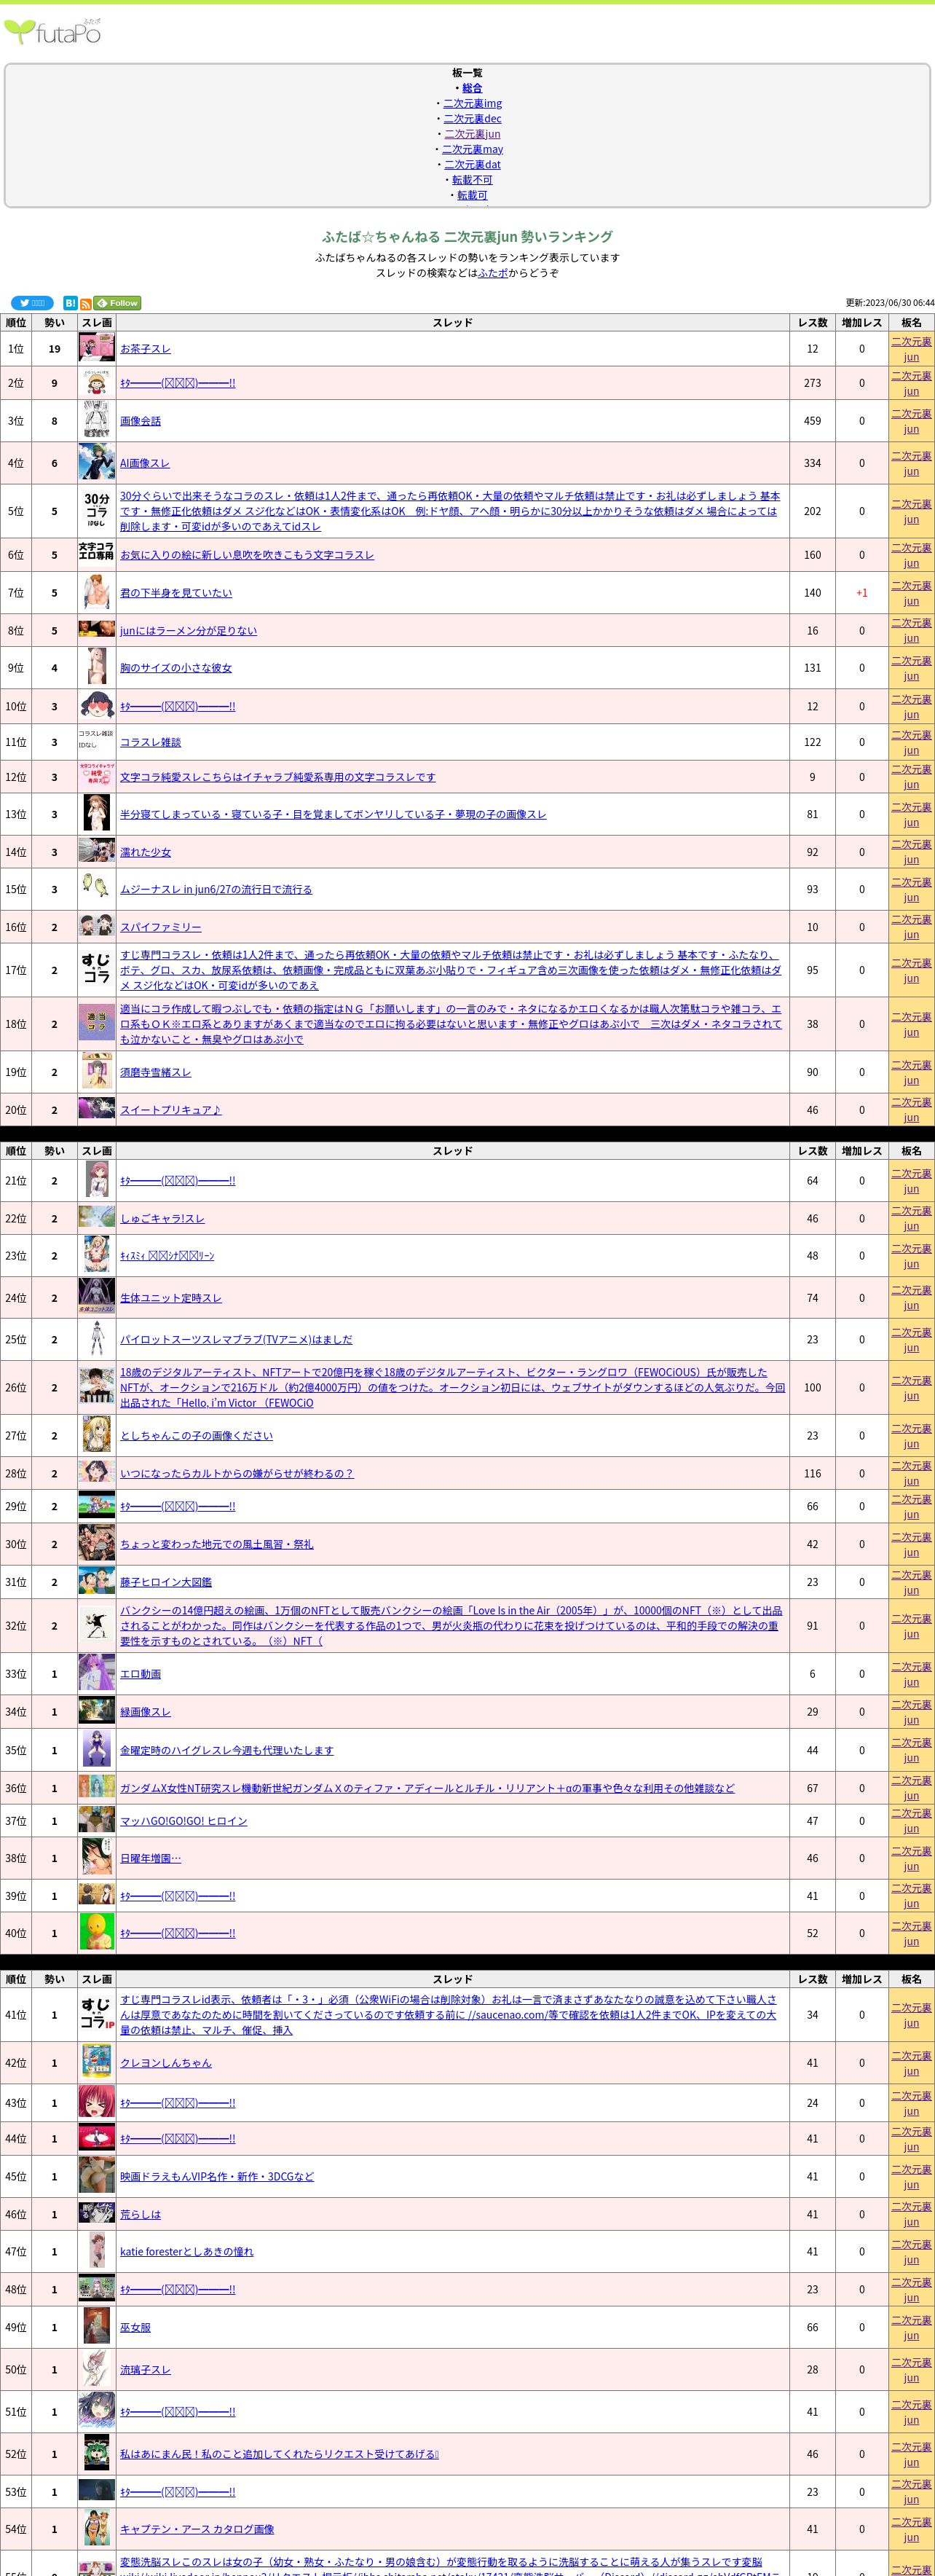Open the orange RSS feed icon
935x2576 pixels.
pyautogui.click(x=86, y=304)
